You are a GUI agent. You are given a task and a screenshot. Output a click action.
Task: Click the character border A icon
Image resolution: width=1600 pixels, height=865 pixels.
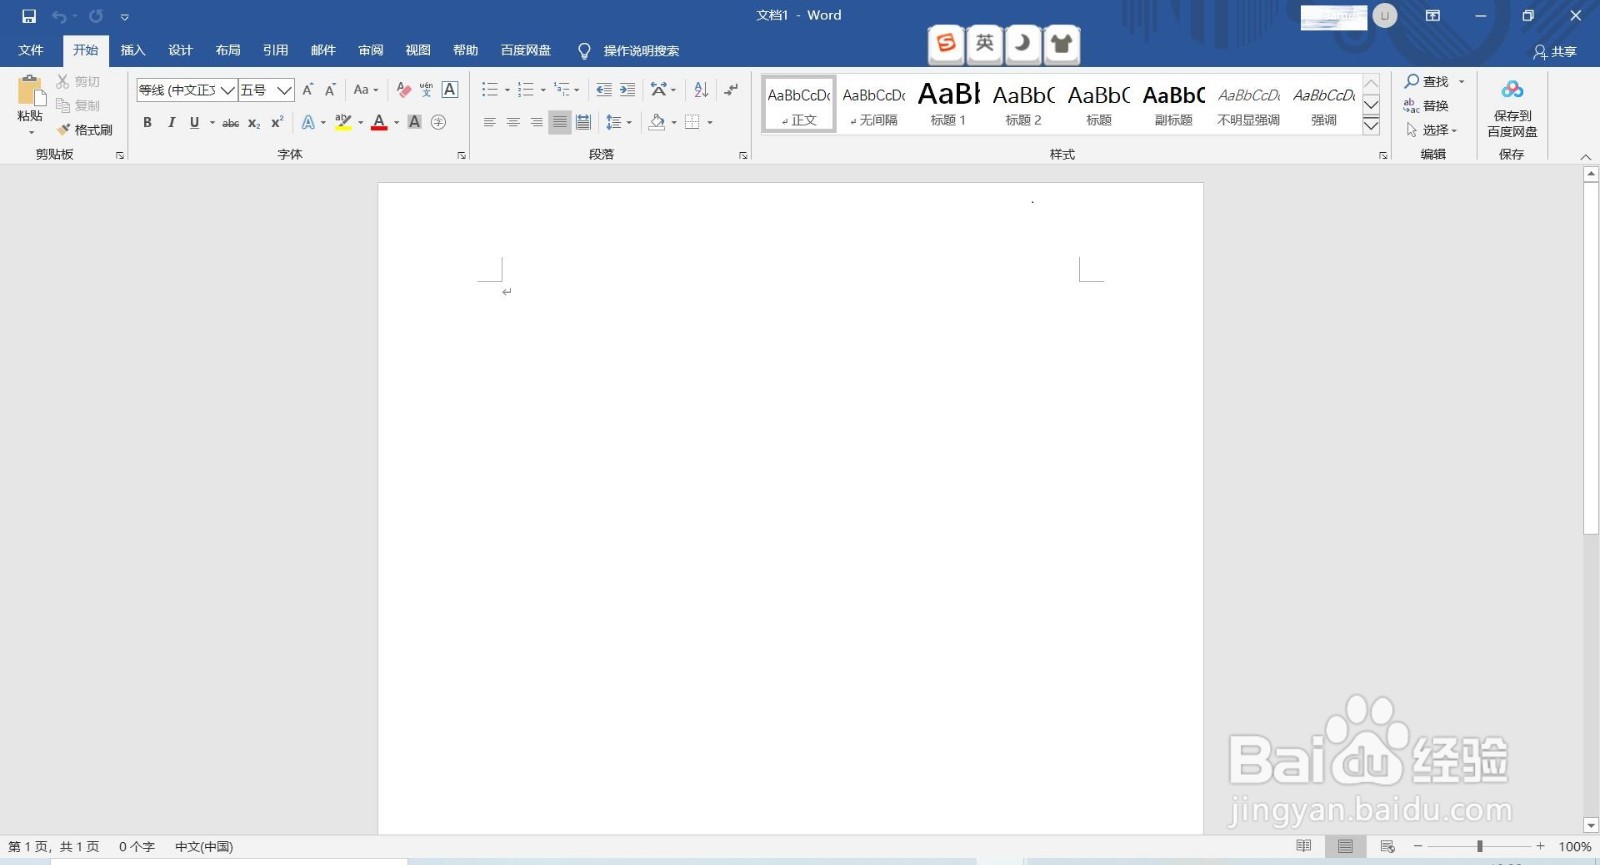click(450, 90)
